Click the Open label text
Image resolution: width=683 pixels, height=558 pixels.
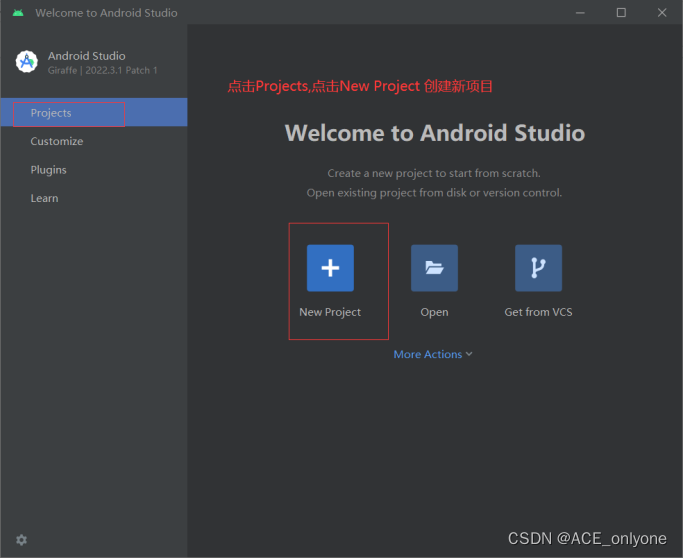coord(434,312)
